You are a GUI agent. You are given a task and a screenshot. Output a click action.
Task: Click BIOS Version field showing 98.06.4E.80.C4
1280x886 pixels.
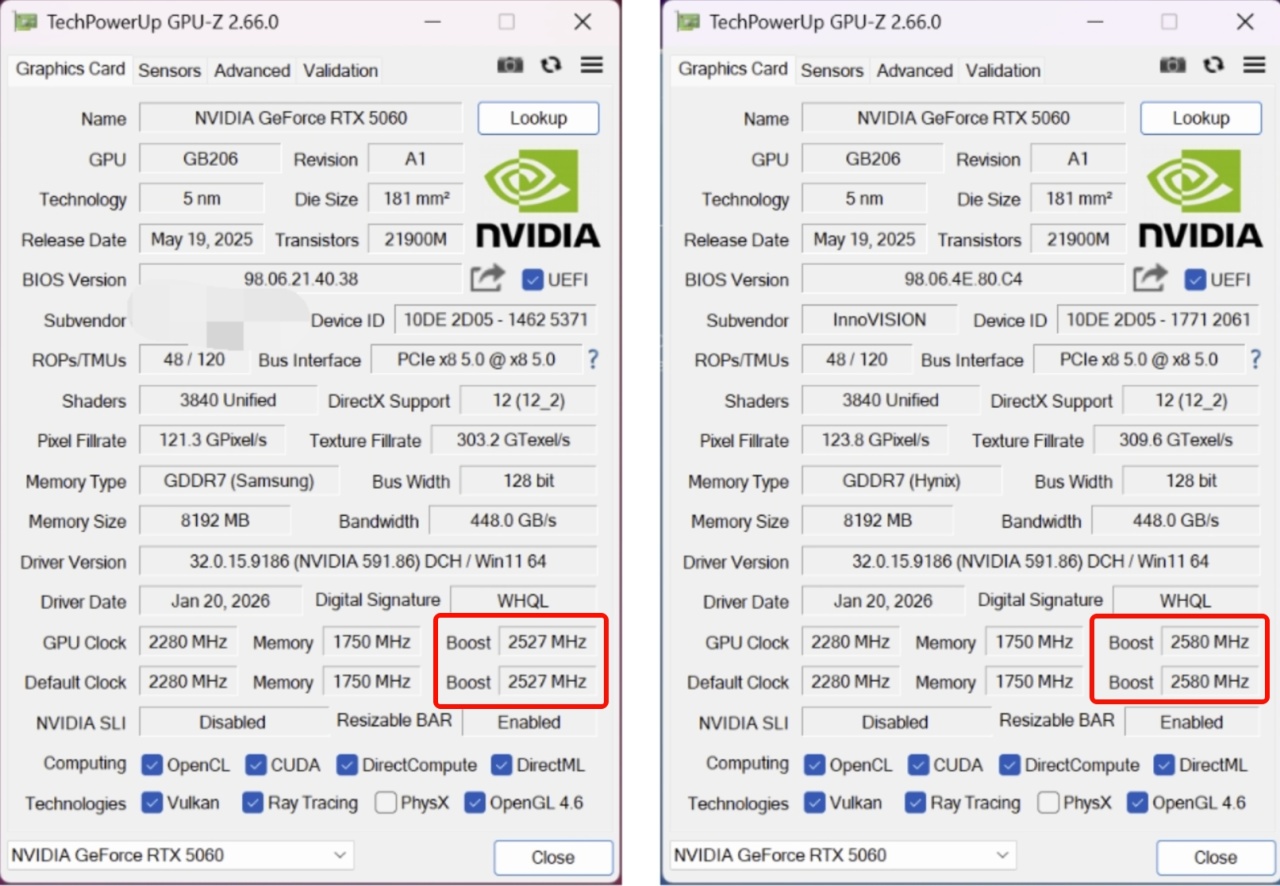[963, 279]
